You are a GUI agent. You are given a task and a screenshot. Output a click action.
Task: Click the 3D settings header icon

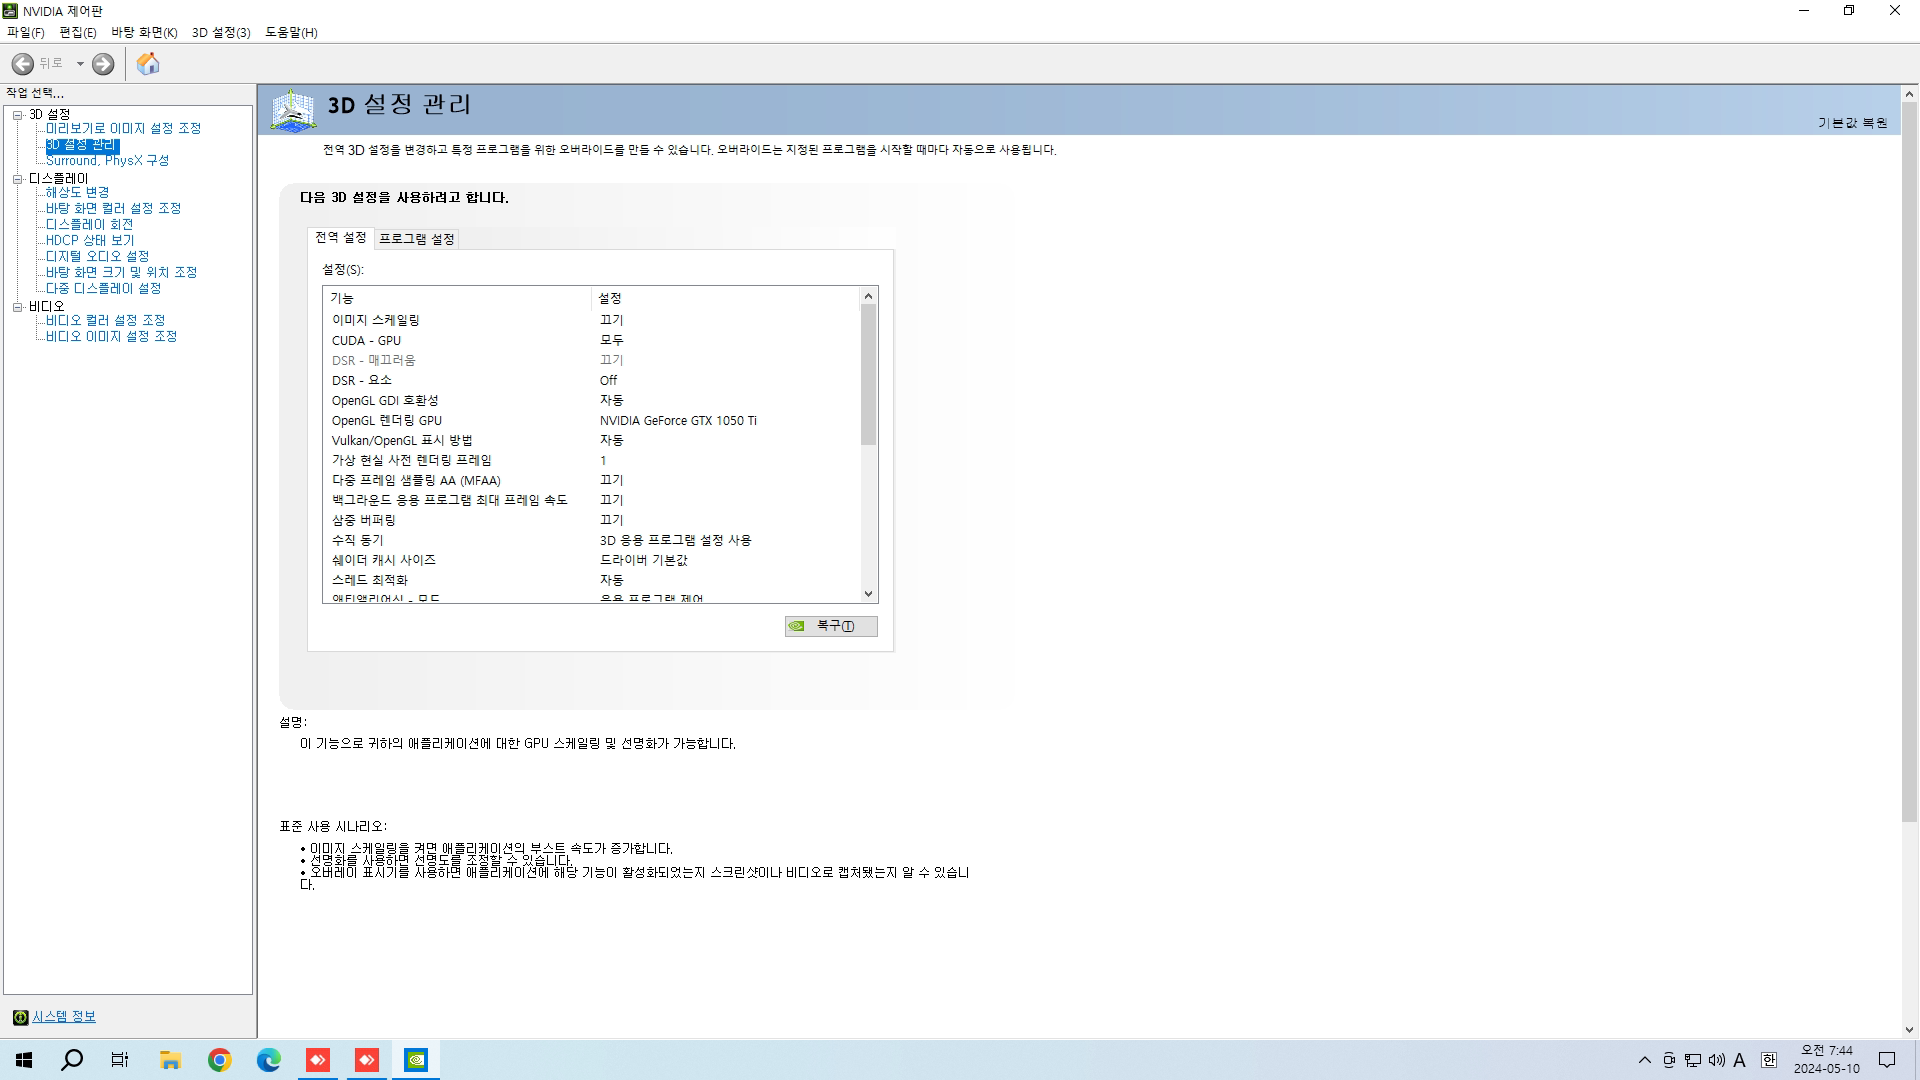click(x=293, y=110)
